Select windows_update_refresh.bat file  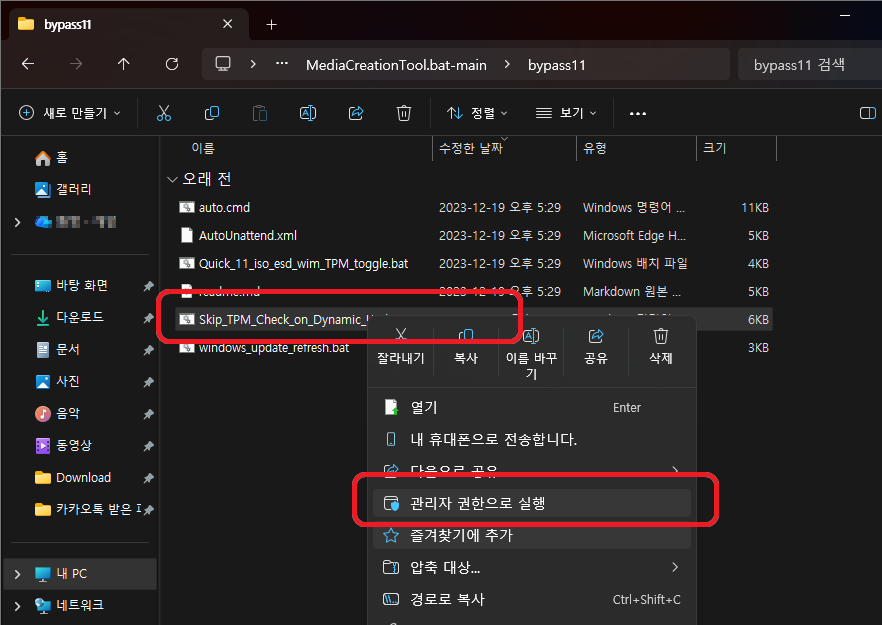point(273,348)
